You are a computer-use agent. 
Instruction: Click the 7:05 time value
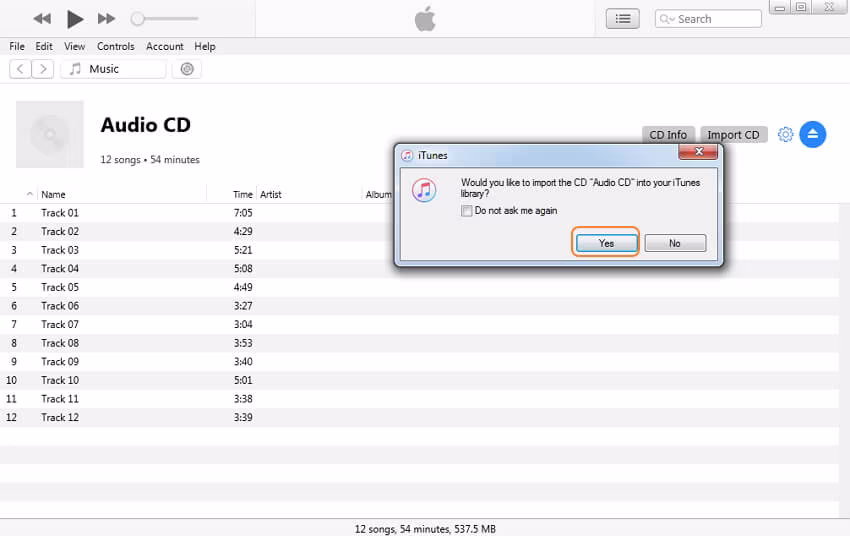243,213
